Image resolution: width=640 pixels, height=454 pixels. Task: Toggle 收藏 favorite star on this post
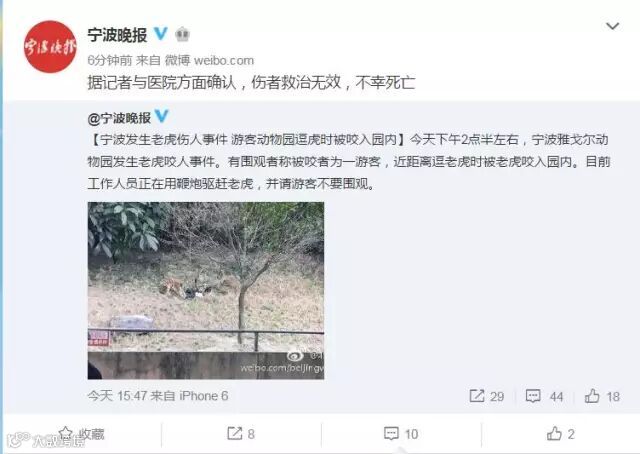(x=81, y=434)
